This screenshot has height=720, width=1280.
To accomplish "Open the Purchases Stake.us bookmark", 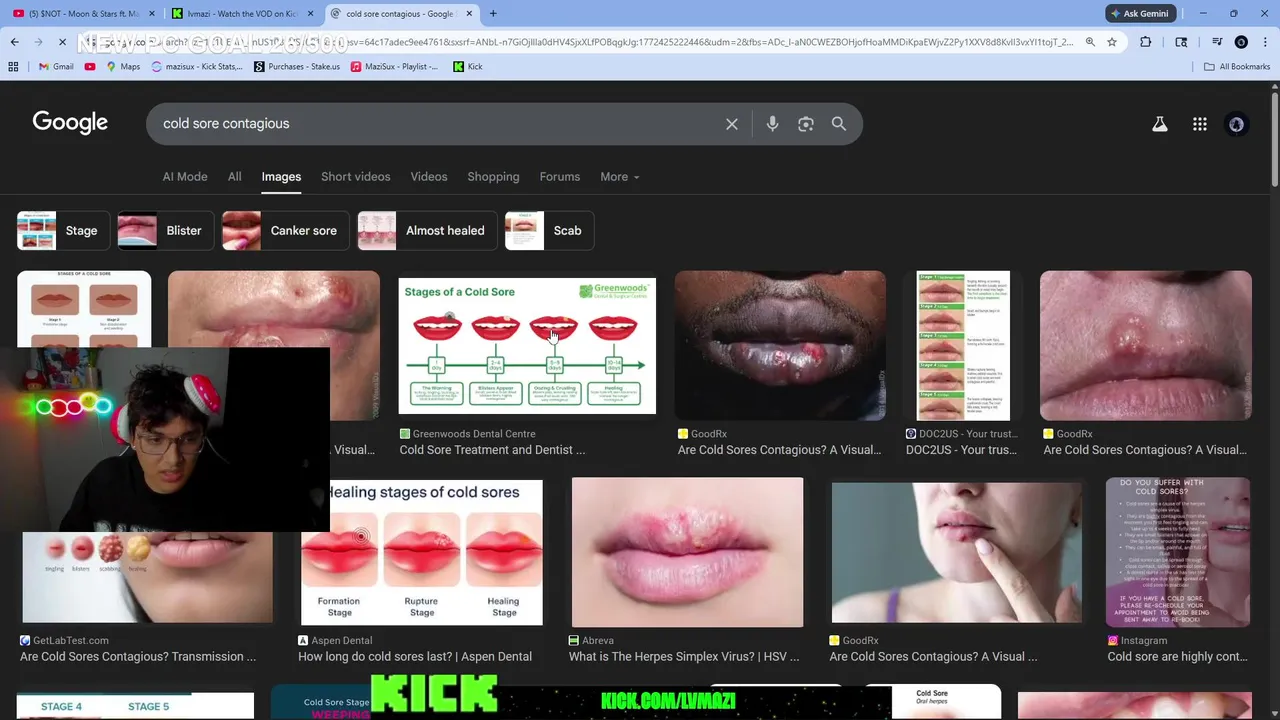I will pyautogui.click(x=297, y=66).
